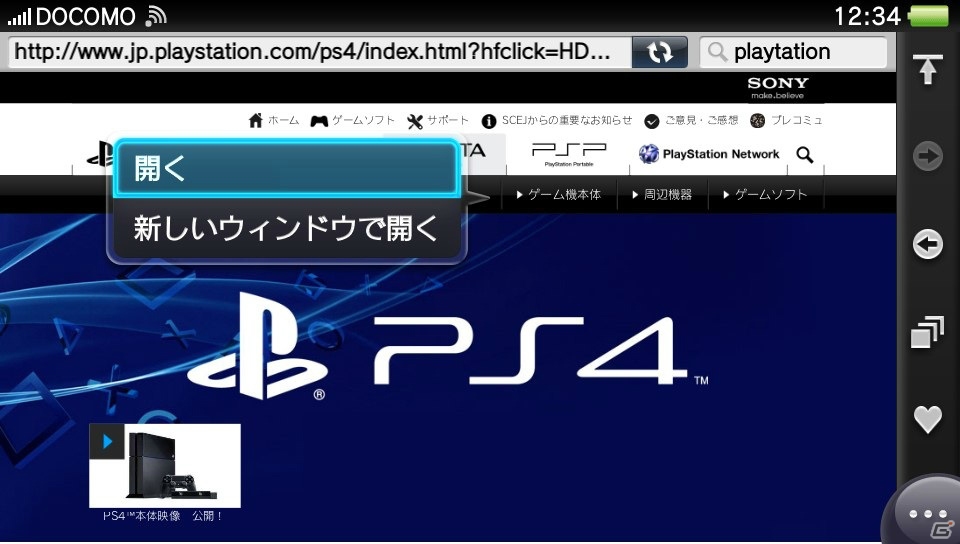
Task: Click the ホーム link with house icon
Action: pyautogui.click(x=274, y=121)
